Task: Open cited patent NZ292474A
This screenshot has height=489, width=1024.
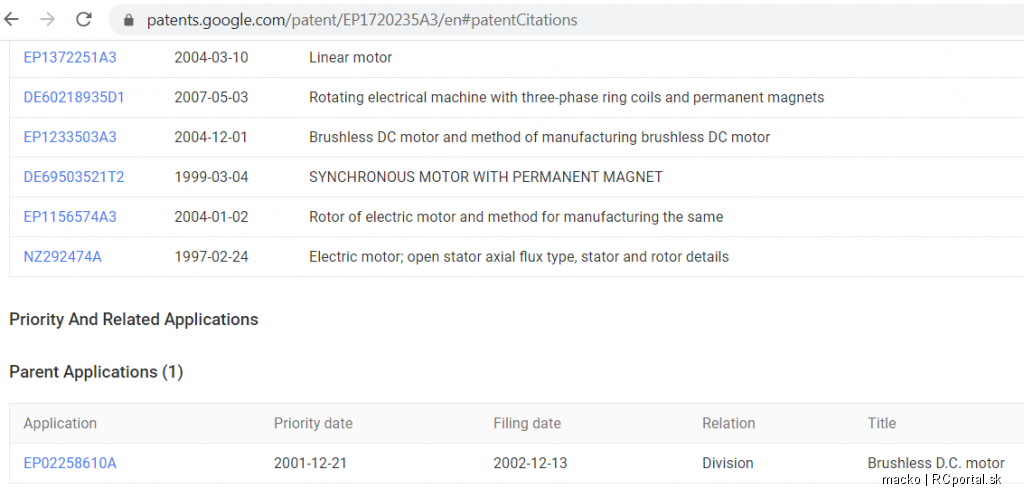Action: click(x=63, y=257)
